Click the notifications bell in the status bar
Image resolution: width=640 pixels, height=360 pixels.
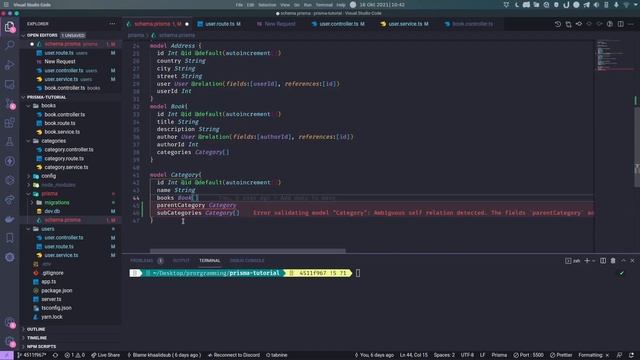click(631, 355)
